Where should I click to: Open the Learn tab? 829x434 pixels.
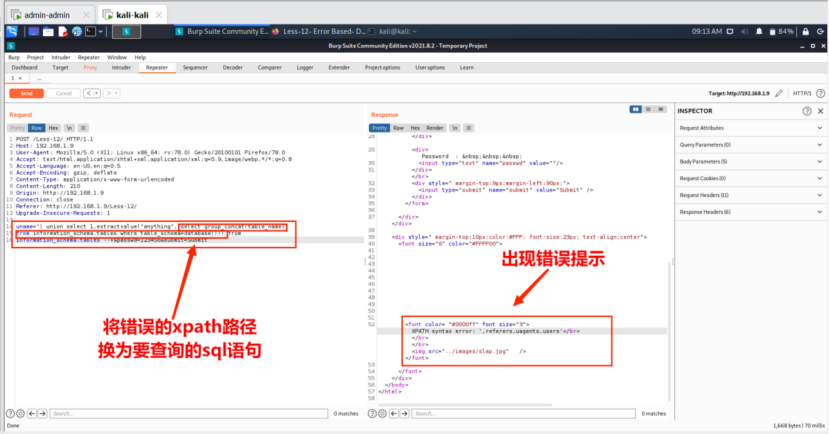(x=467, y=68)
